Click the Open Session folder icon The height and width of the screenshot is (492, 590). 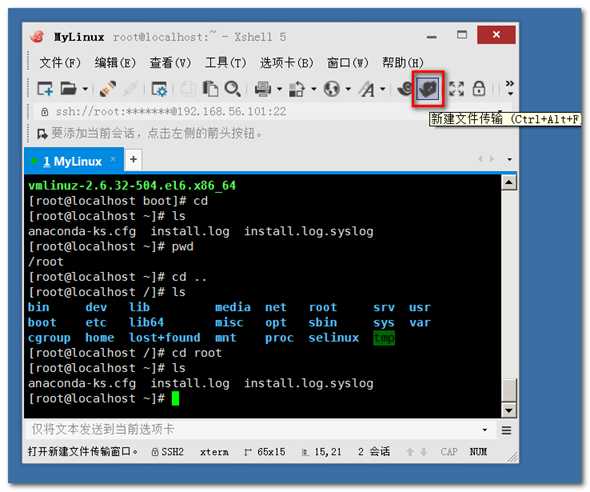click(68, 89)
